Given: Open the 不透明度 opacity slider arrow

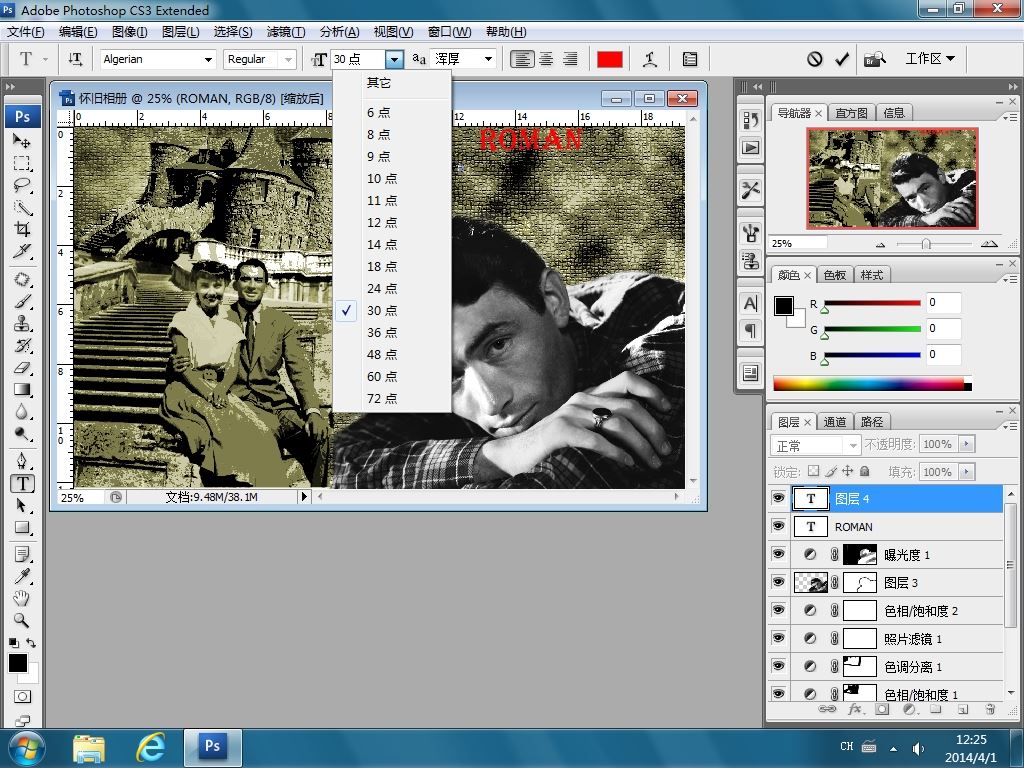Looking at the screenshot, I should point(967,444).
